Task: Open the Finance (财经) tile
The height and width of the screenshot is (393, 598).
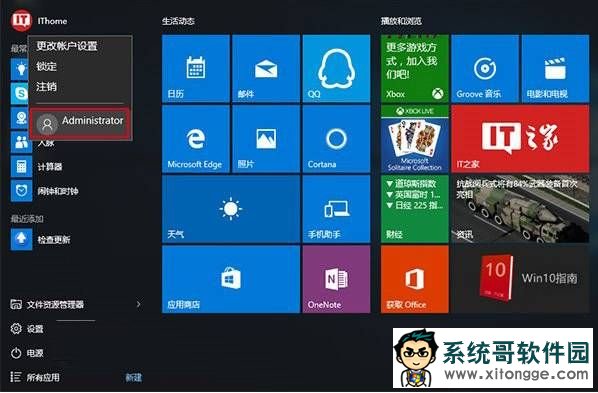Action: (x=415, y=209)
